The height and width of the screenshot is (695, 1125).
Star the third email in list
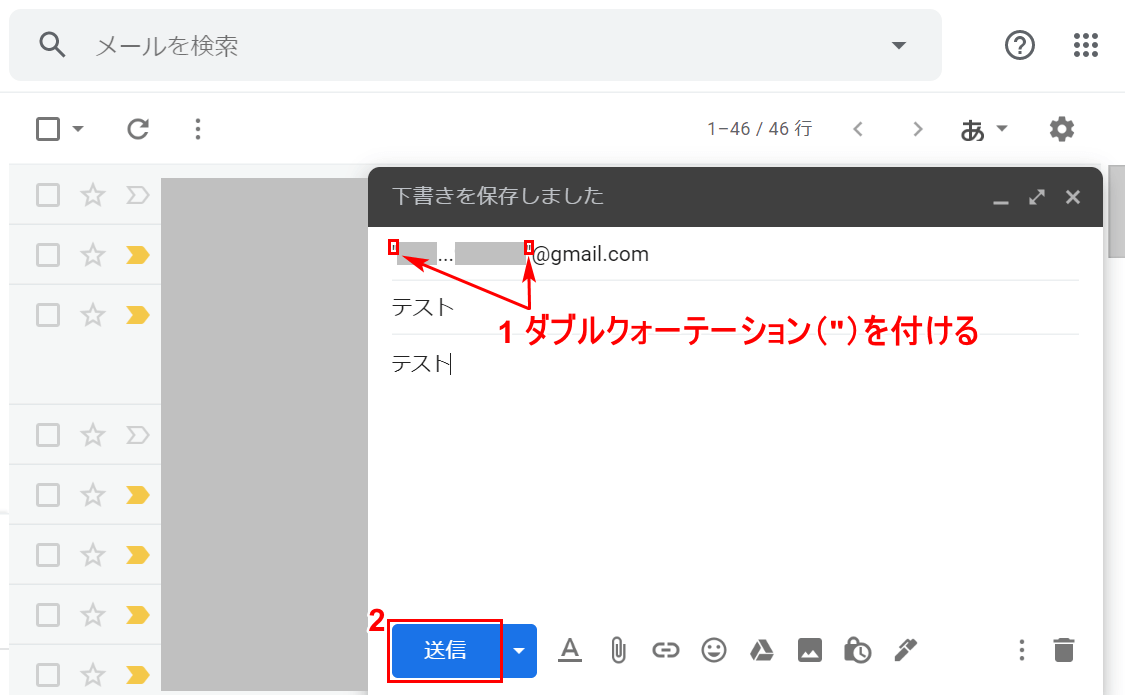point(93,315)
